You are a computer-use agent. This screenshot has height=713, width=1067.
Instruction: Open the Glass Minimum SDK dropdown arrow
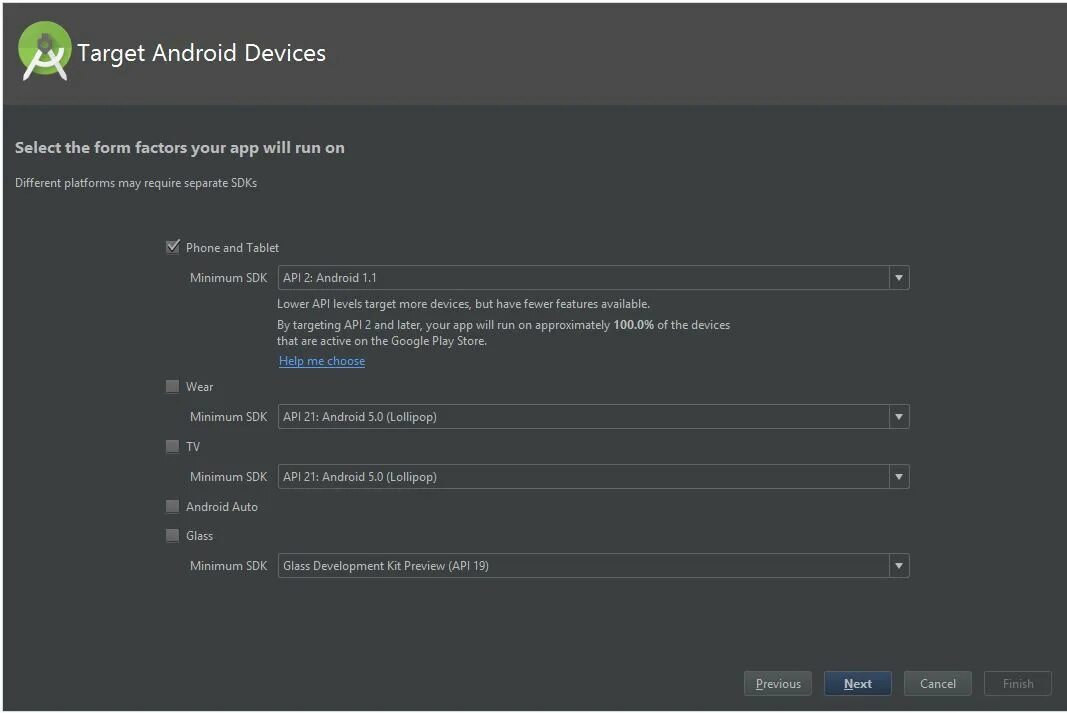(899, 565)
